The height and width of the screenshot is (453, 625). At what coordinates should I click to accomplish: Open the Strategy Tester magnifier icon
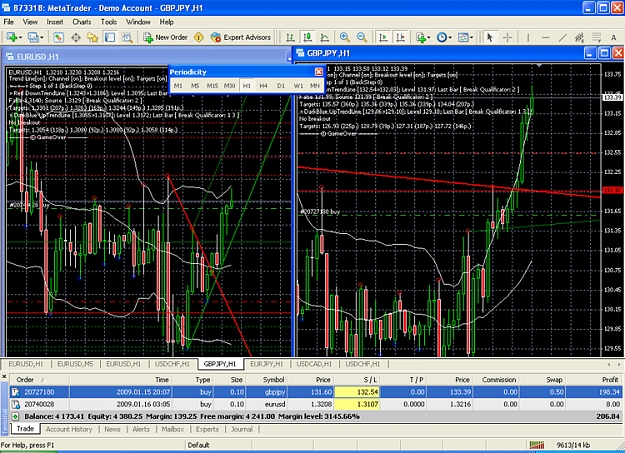127,37
